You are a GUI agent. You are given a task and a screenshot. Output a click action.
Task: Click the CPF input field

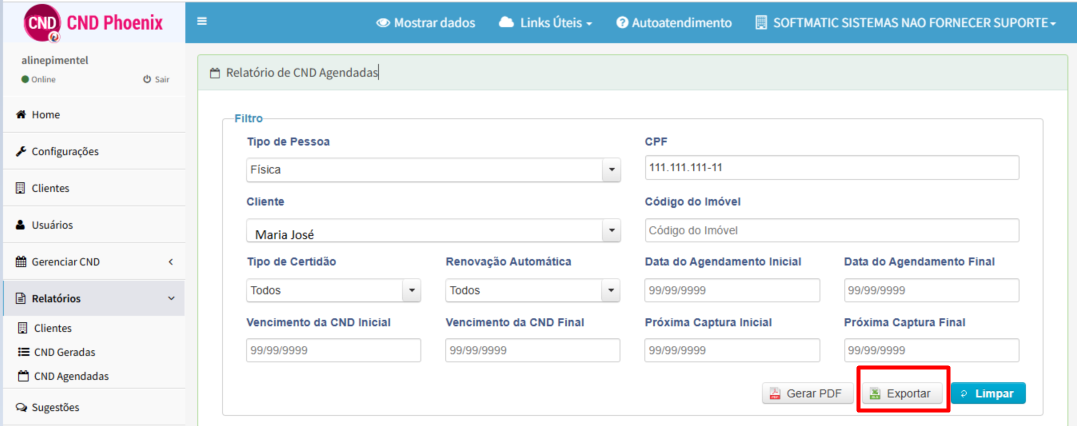[x=831, y=168]
